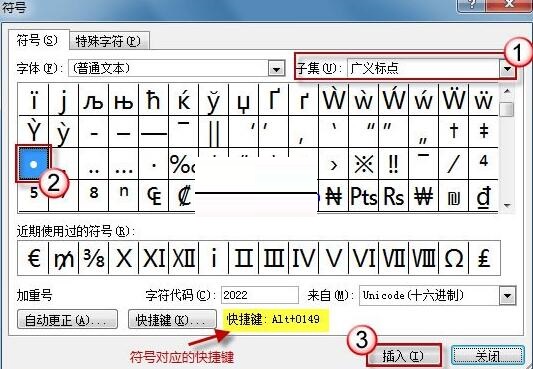This screenshot has width=533, height=369.
Task: Pick the recently used ⅜ fraction
Action: (x=93, y=258)
